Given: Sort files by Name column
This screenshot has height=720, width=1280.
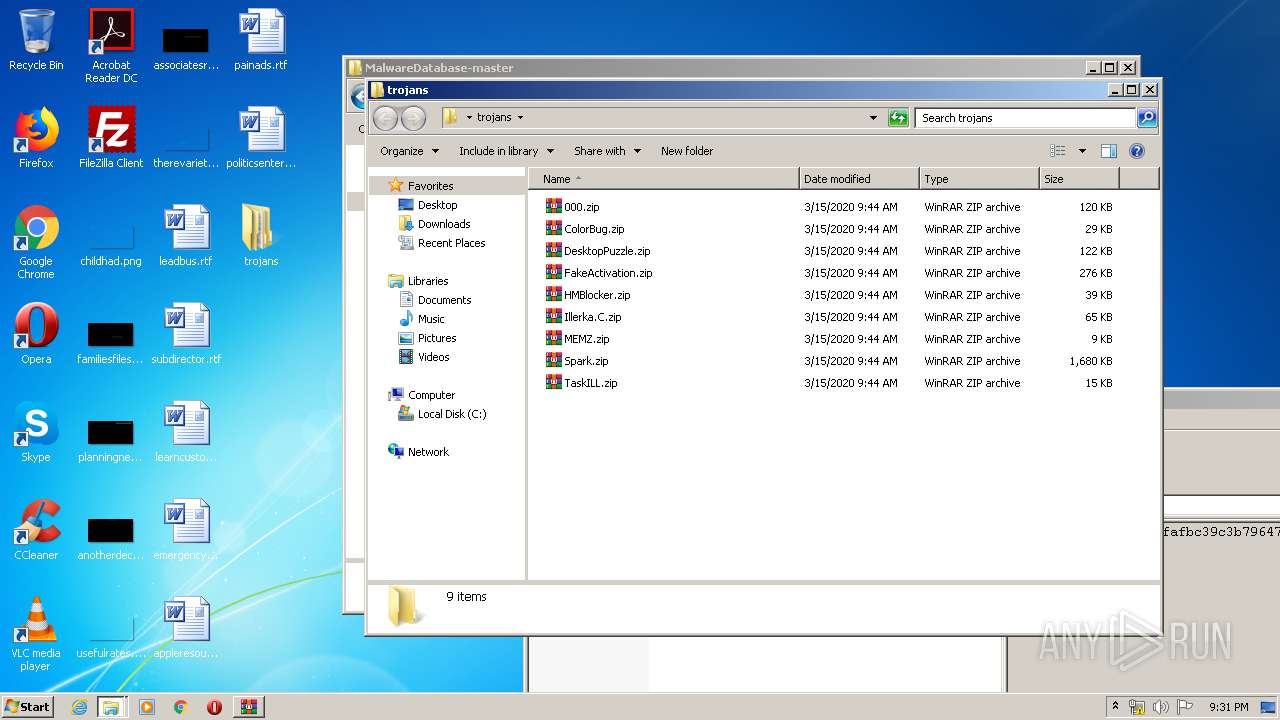Looking at the screenshot, I should [664, 179].
